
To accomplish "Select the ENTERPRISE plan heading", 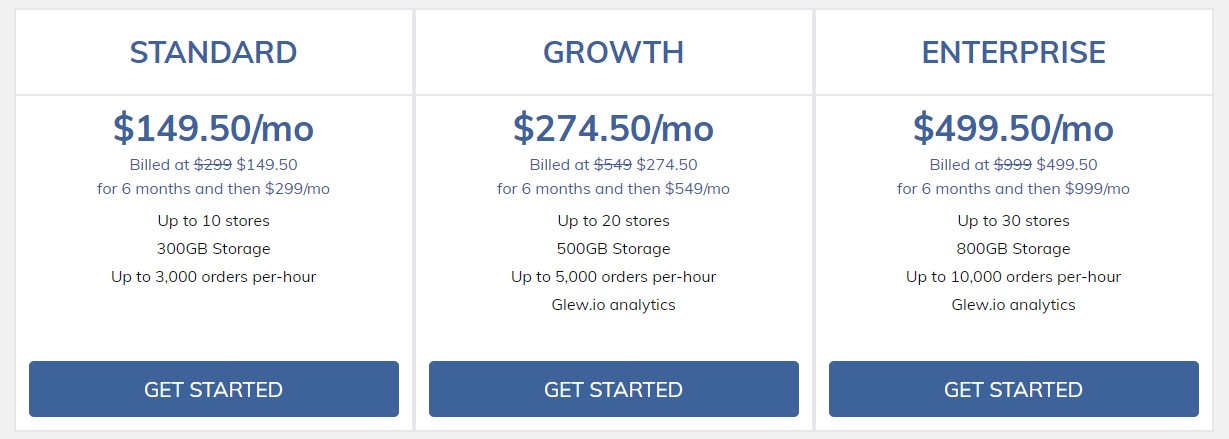I will [1014, 52].
